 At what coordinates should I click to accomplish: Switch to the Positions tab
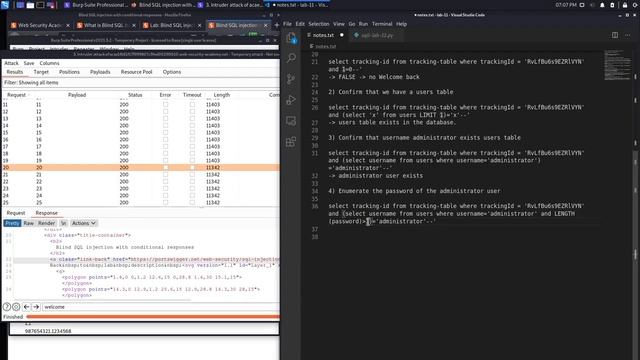pyautogui.click(x=69, y=72)
